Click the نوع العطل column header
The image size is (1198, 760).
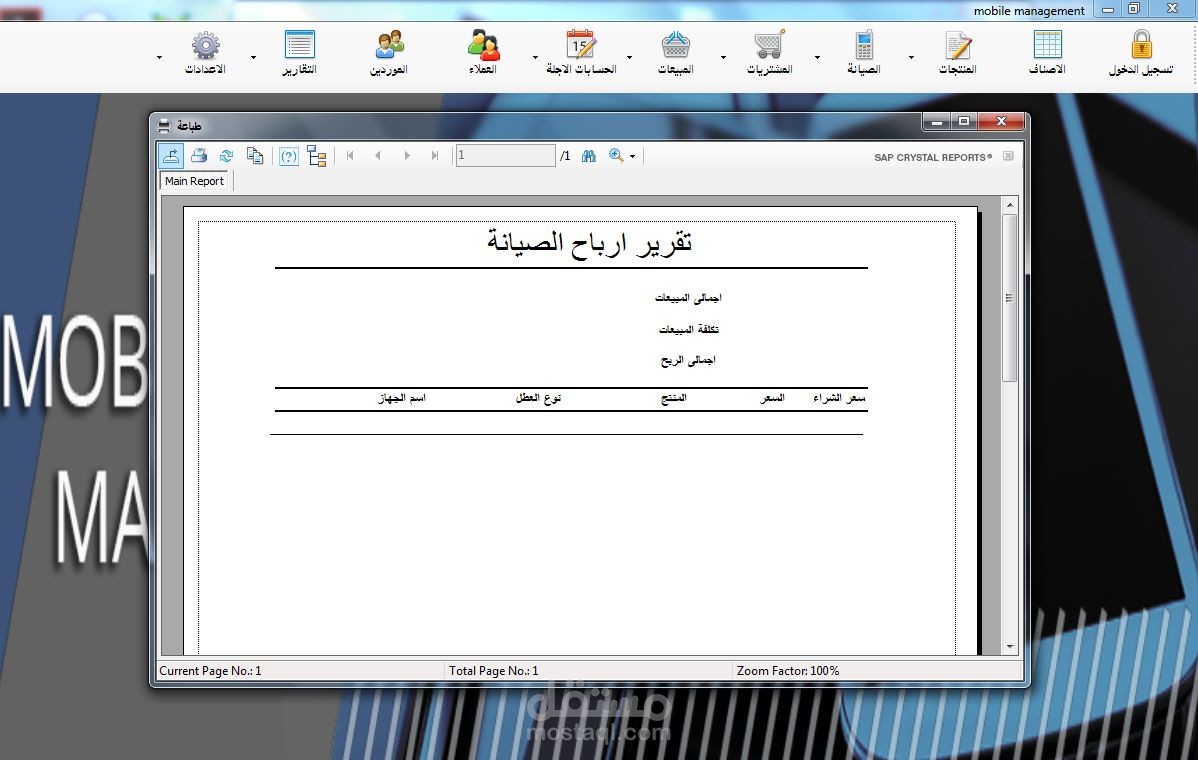[x=539, y=398]
